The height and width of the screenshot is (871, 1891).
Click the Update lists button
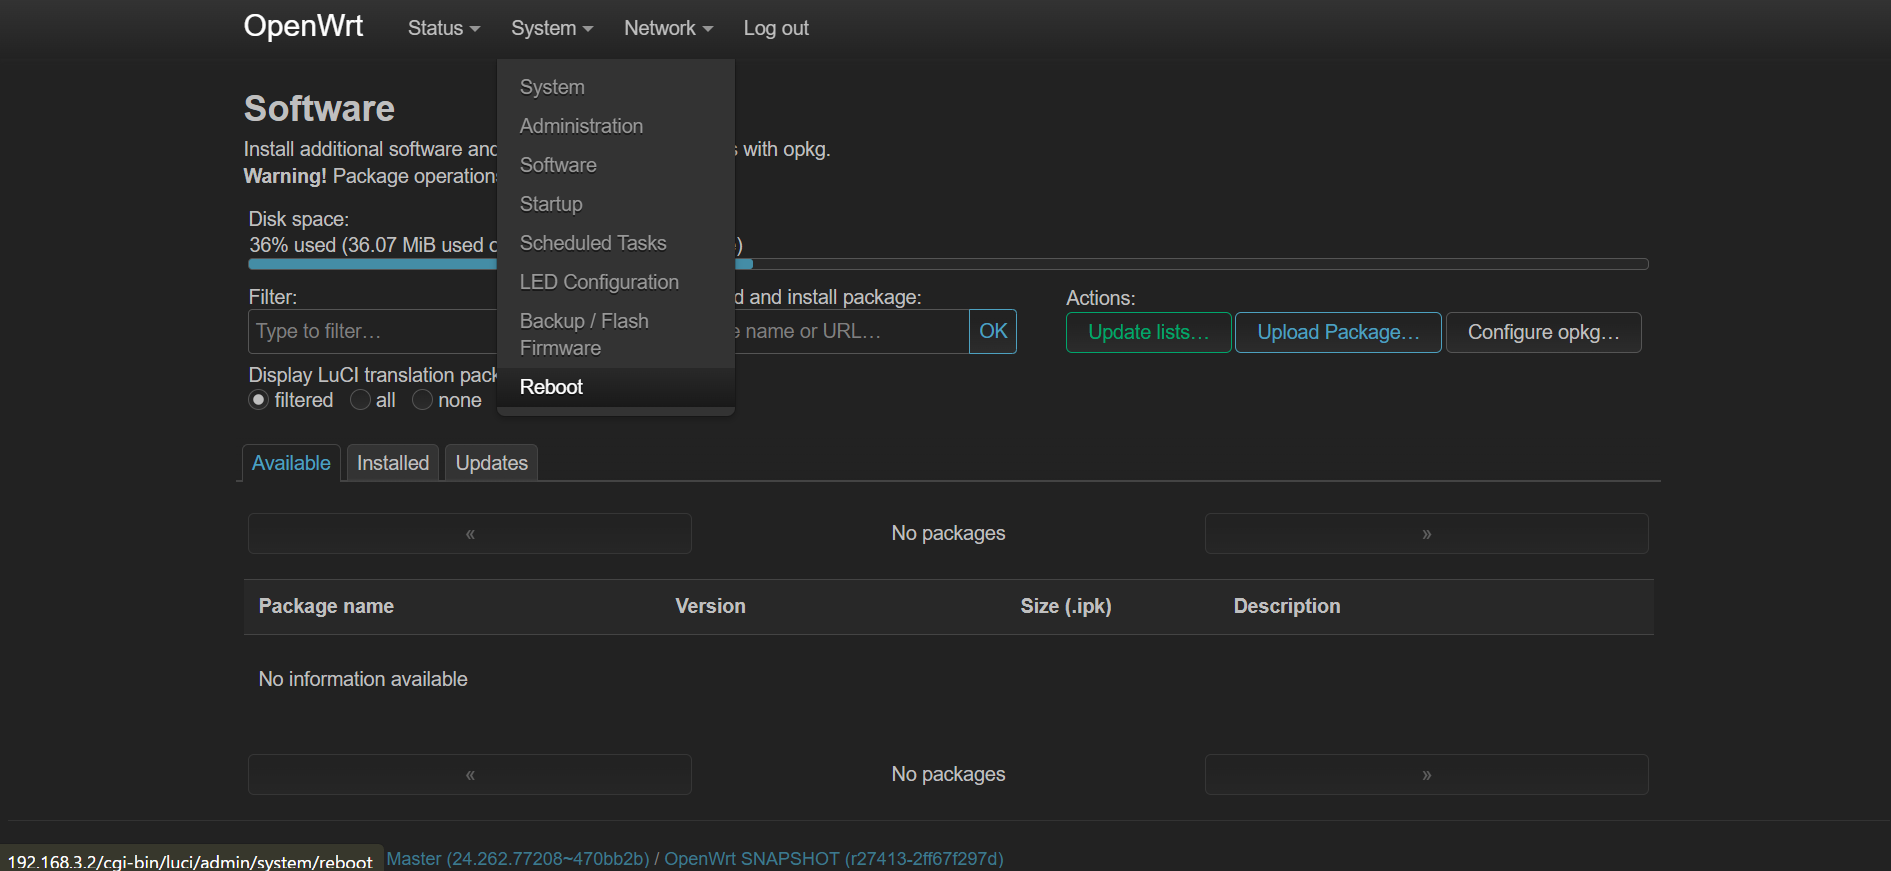coord(1148,332)
